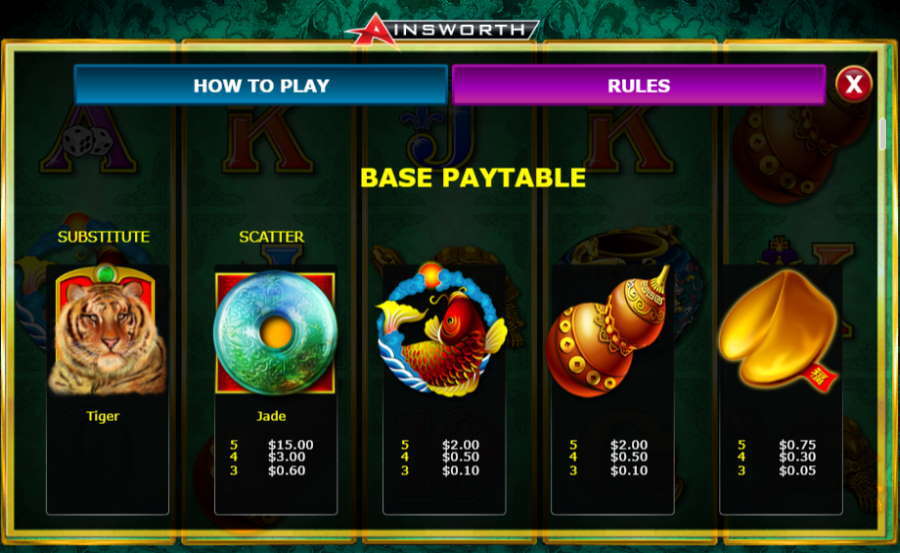The image size is (900, 553).
Task: Click the golden fortune cookie symbol
Action: 778,331
